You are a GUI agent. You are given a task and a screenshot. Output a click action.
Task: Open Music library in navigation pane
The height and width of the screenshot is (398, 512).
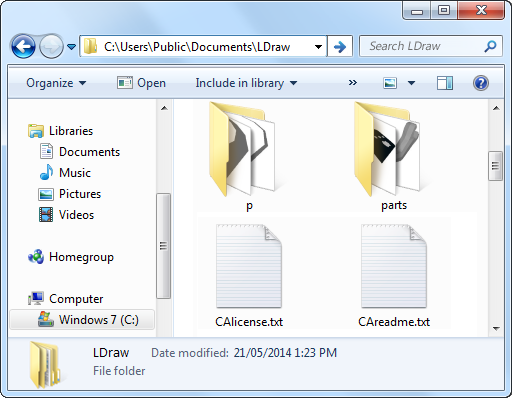click(75, 173)
